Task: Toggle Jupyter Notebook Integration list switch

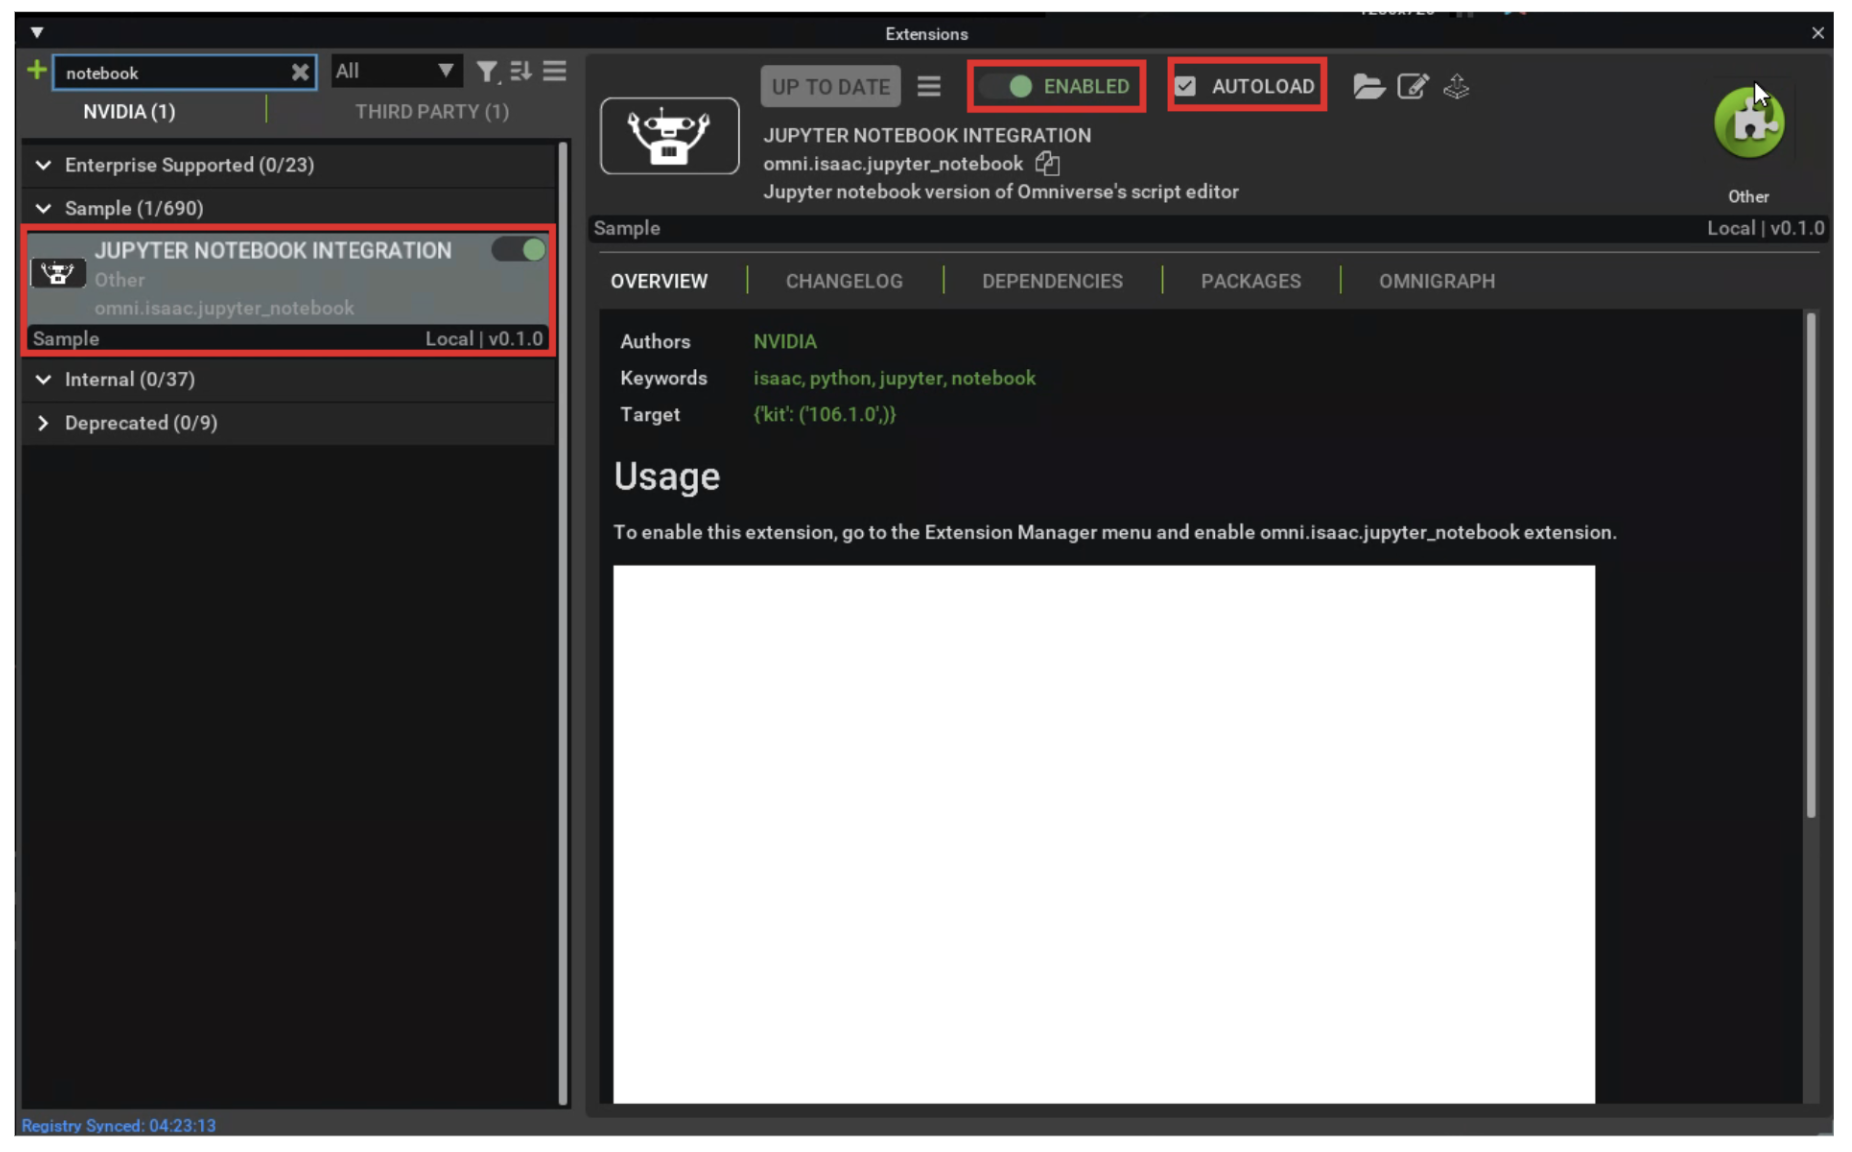Action: coord(519,250)
